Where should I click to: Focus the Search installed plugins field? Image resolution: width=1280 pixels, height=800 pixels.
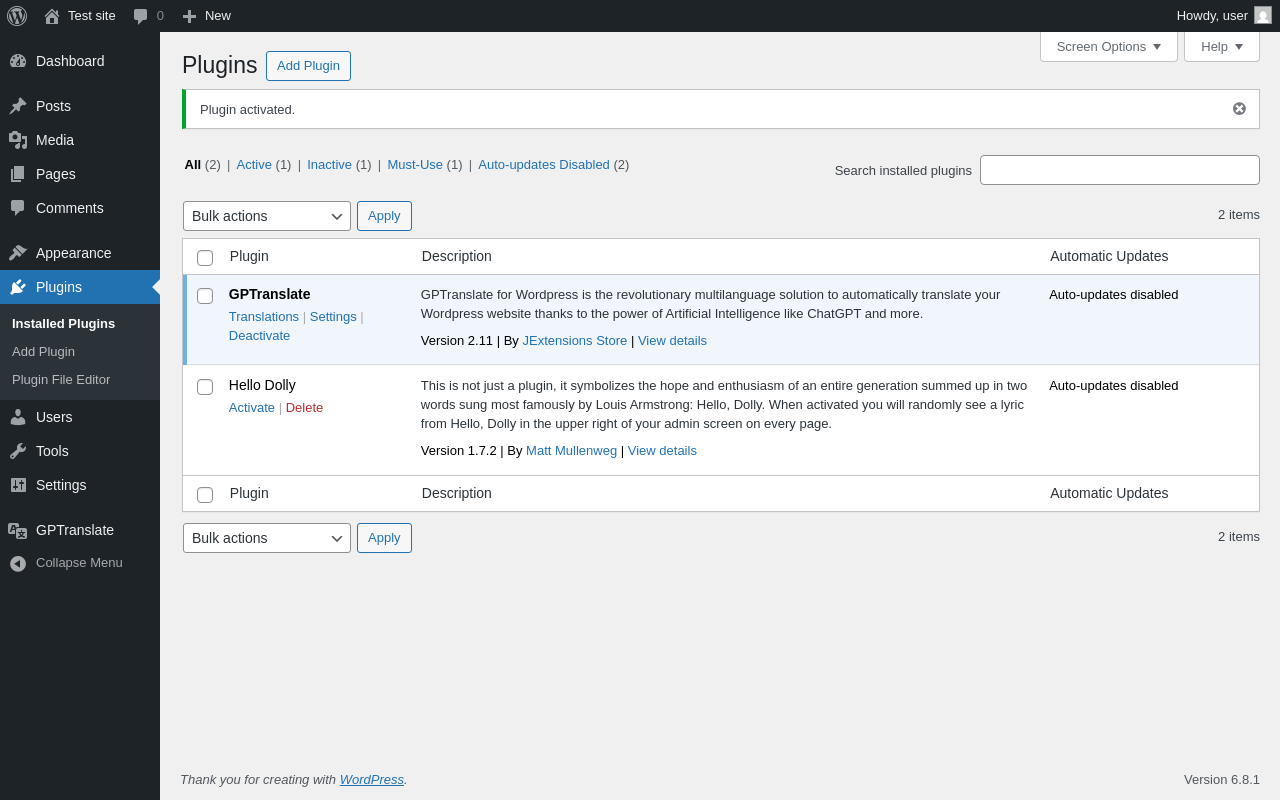[1119, 170]
